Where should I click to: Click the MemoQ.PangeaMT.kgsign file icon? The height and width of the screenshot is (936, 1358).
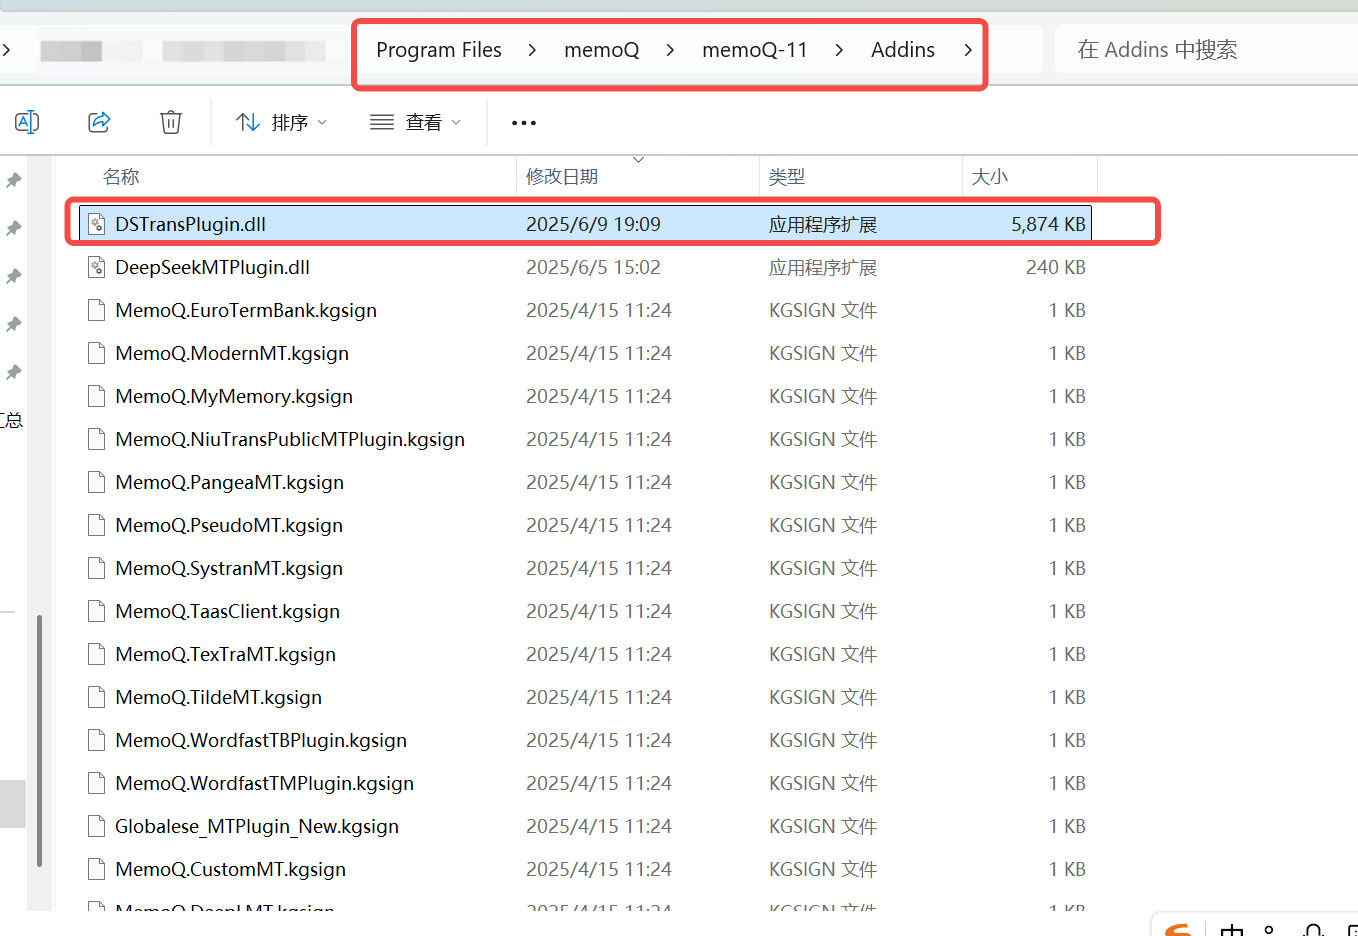96,482
